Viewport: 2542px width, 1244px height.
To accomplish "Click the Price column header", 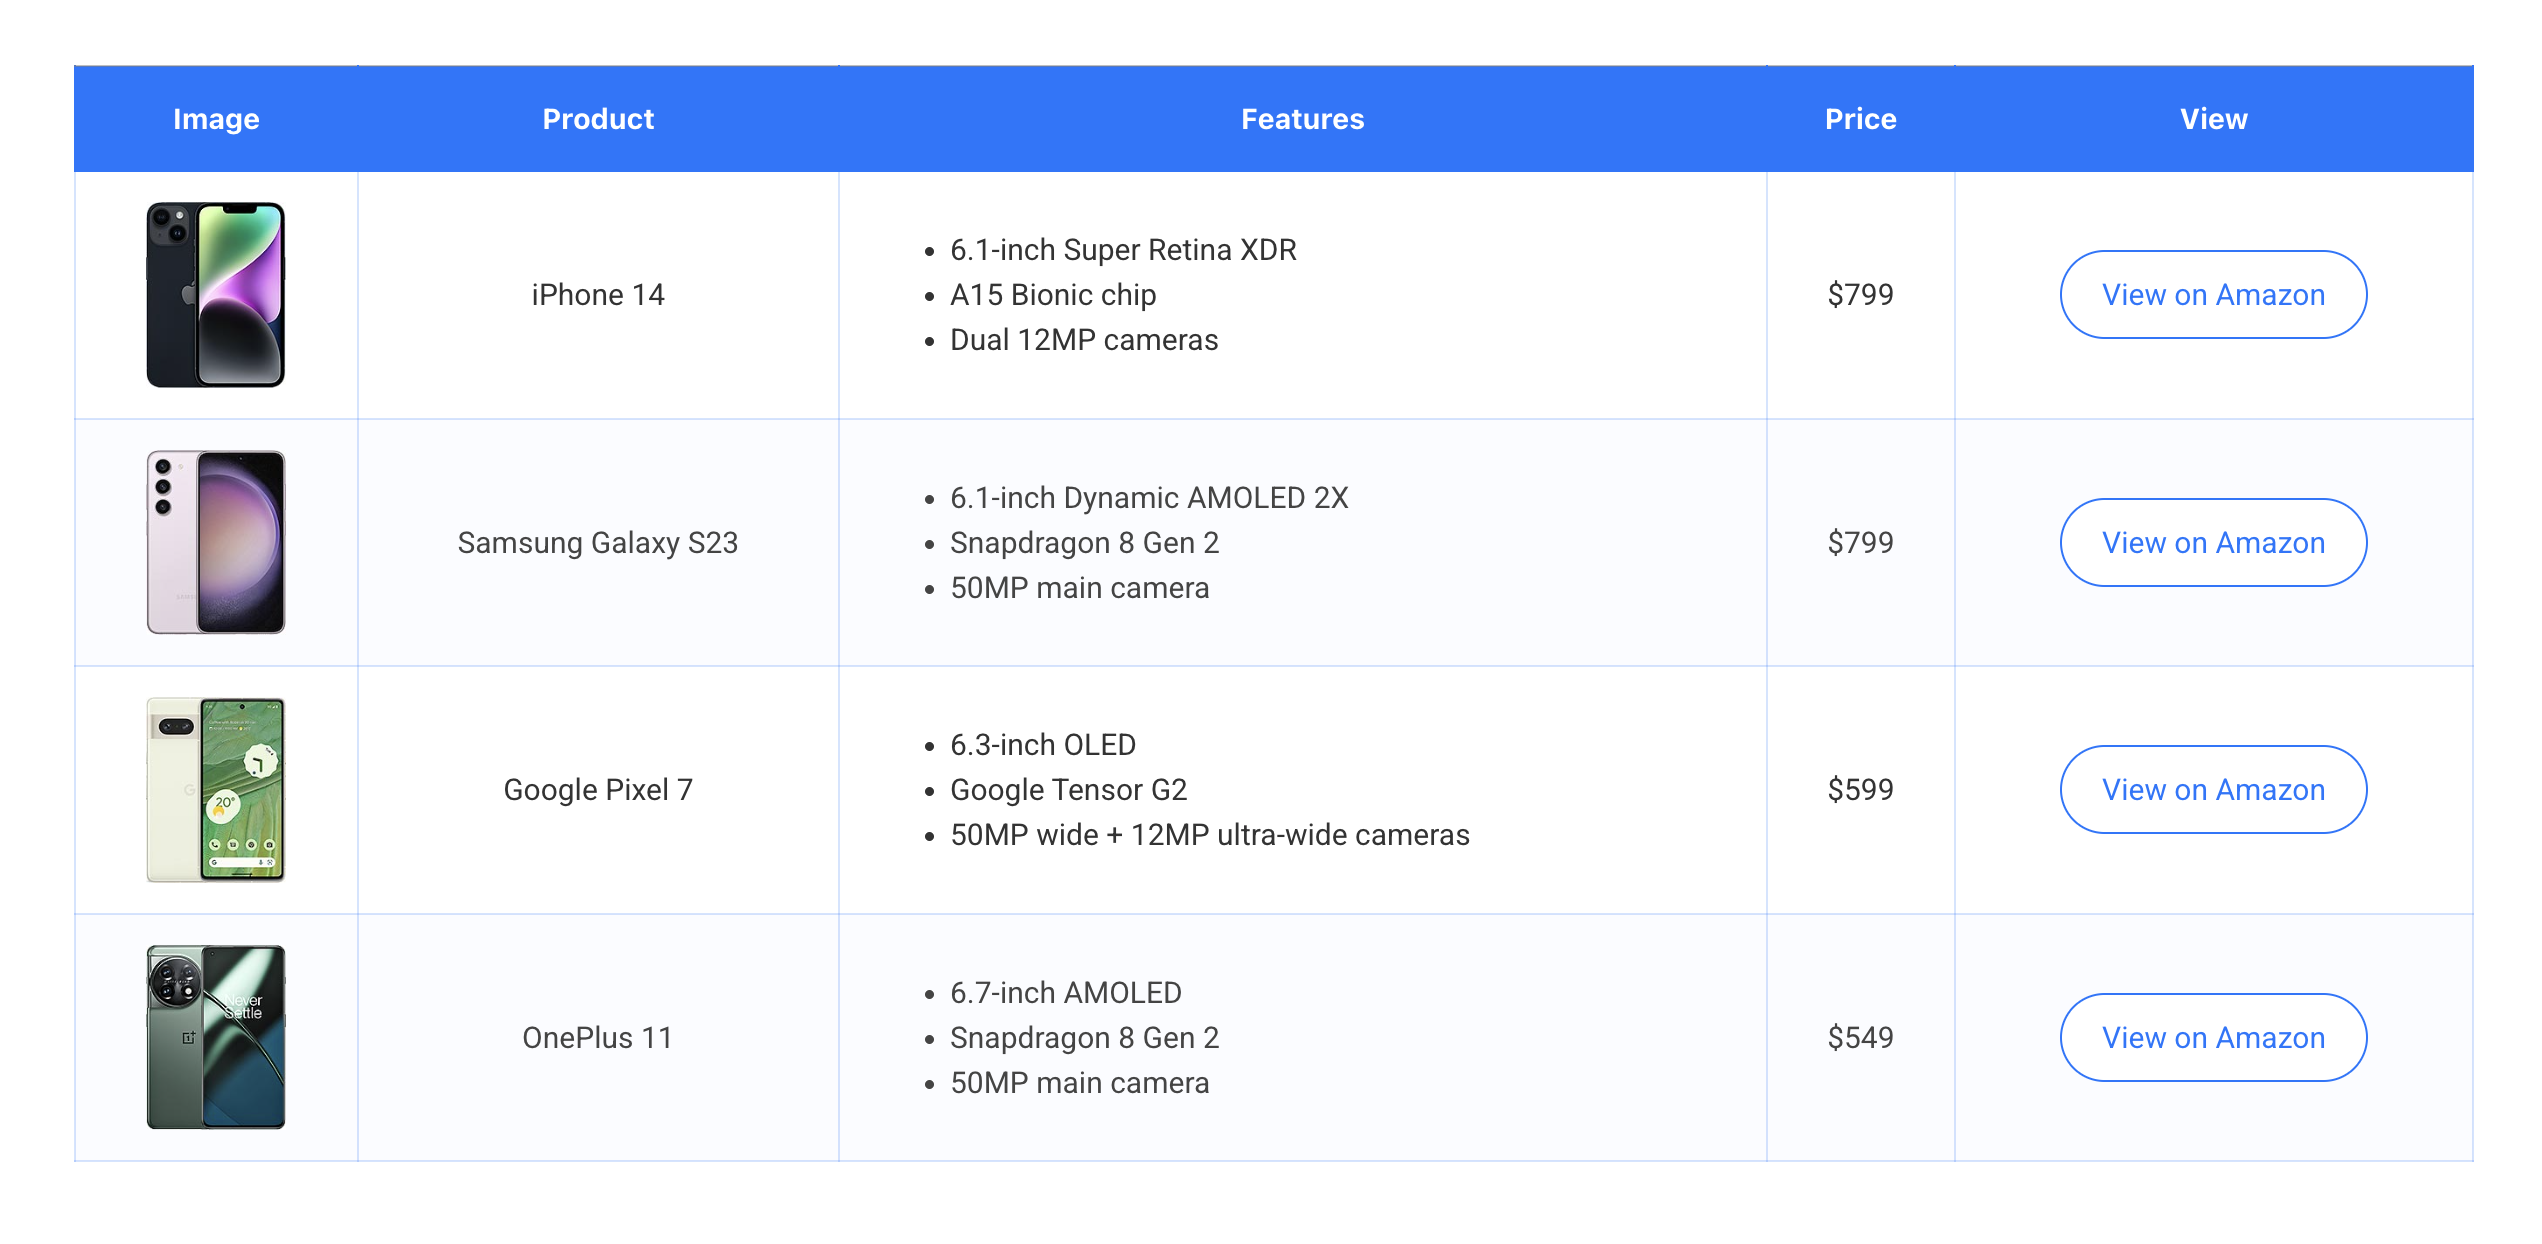I will pos(1860,119).
